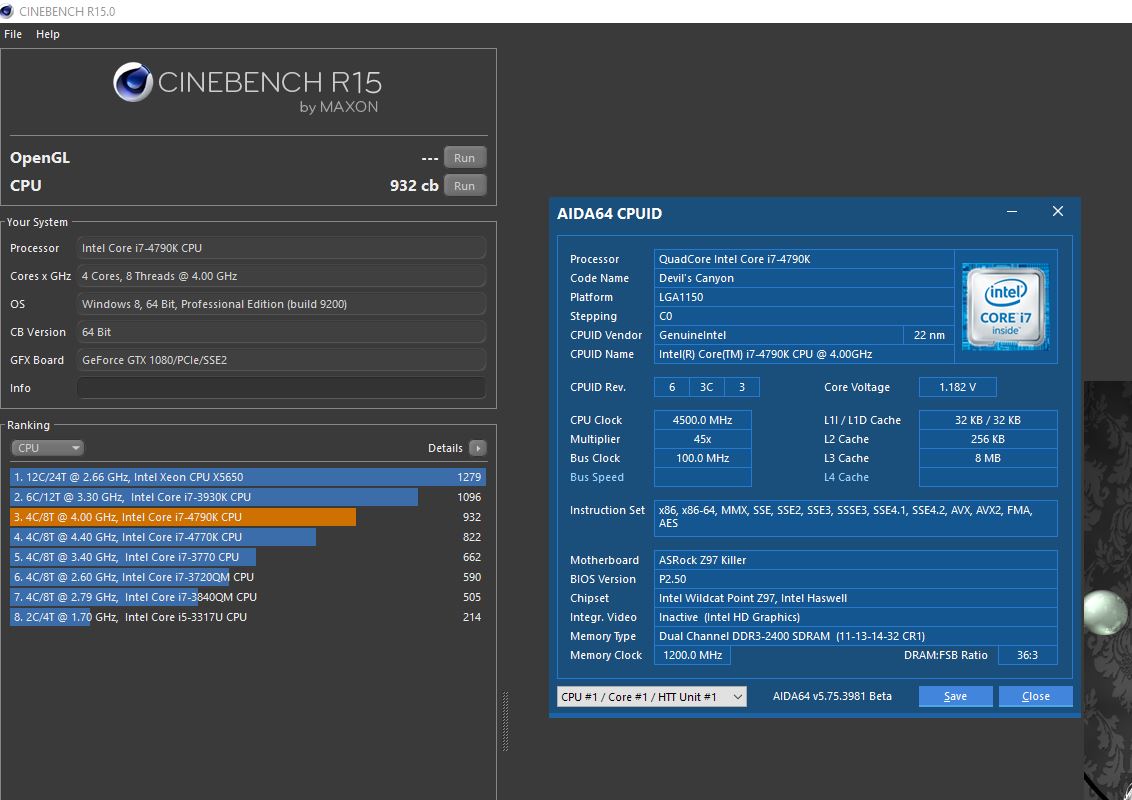The width and height of the screenshot is (1132, 800).
Task: Click the GFX Board GeForce GTX 1080 field
Action: [x=281, y=360]
